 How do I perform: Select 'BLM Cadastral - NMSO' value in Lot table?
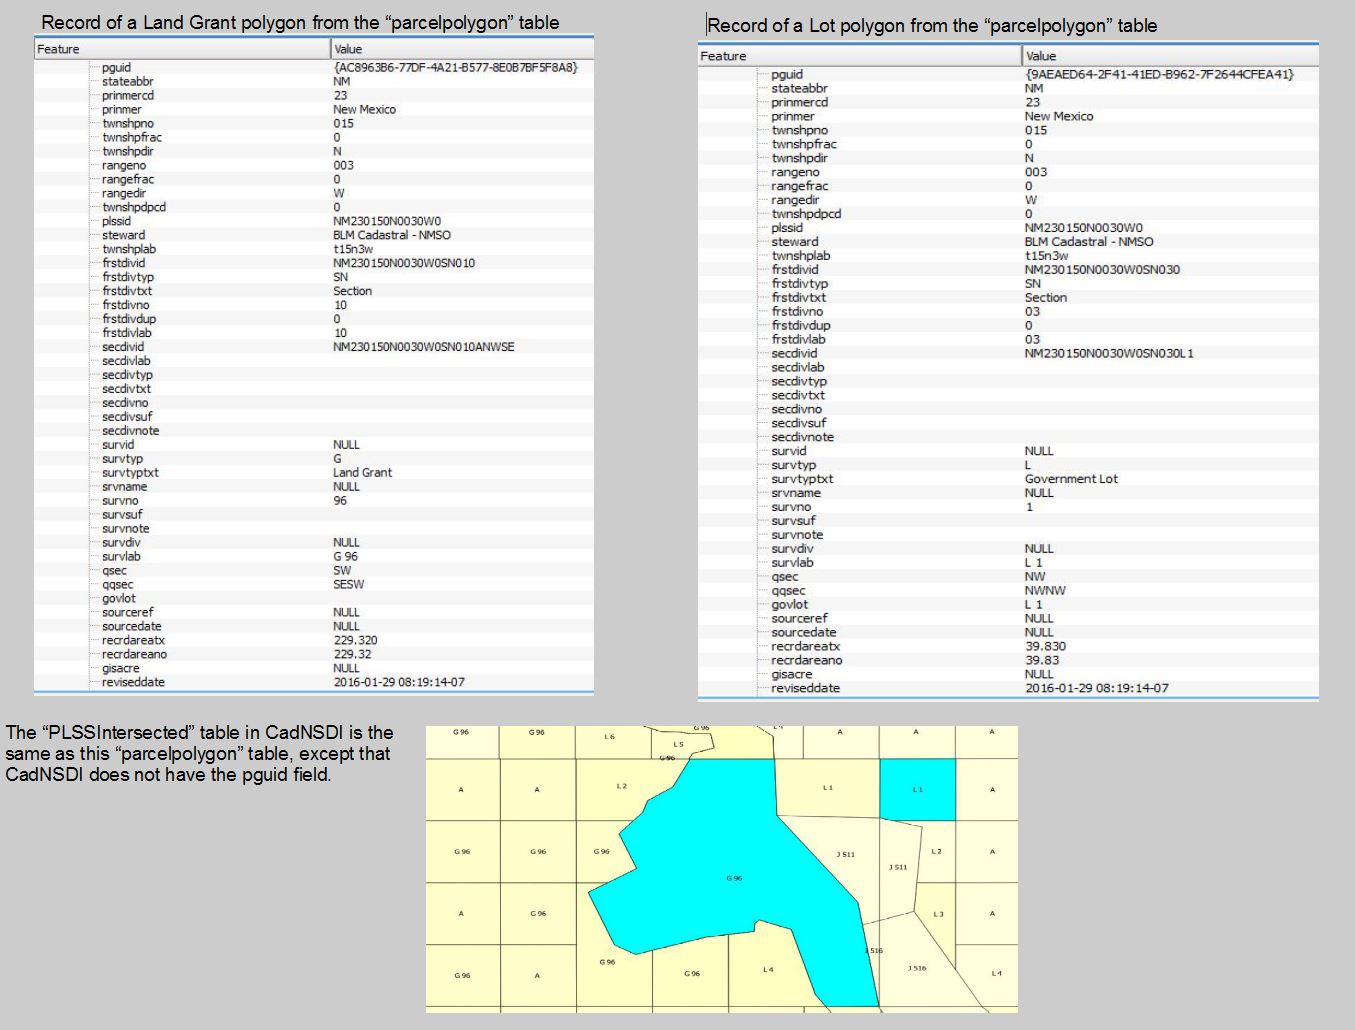tap(1089, 241)
